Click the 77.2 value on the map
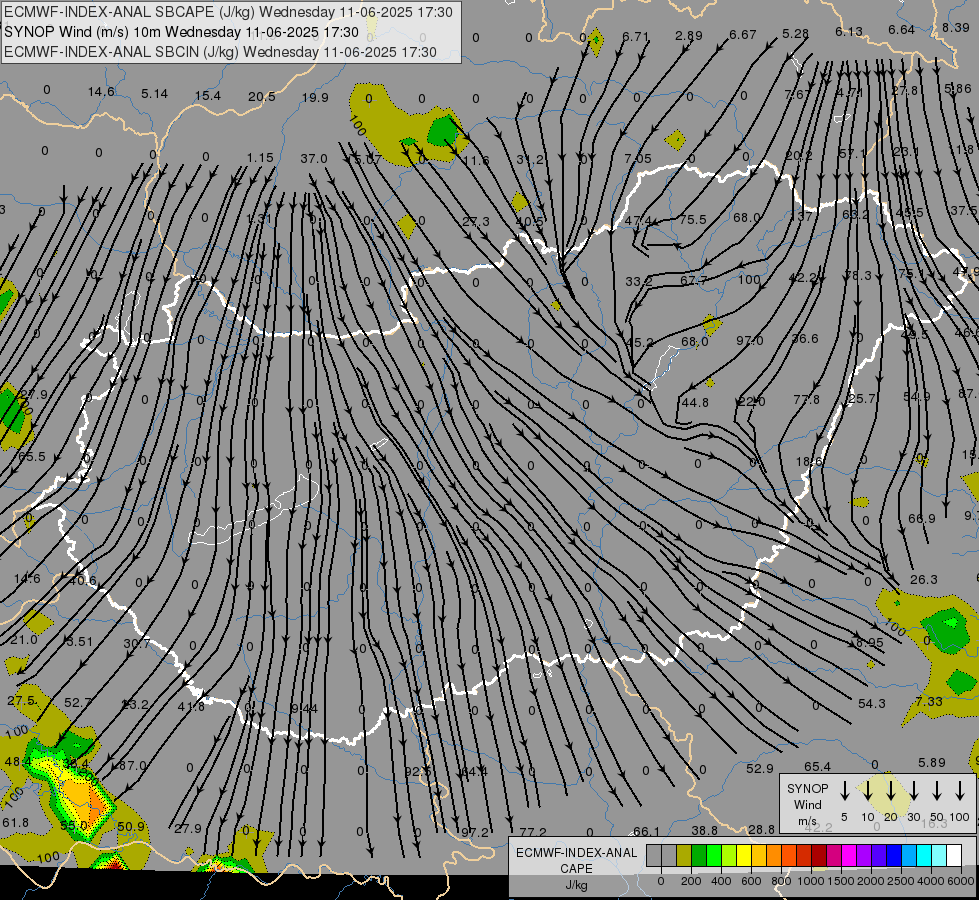 [533, 832]
